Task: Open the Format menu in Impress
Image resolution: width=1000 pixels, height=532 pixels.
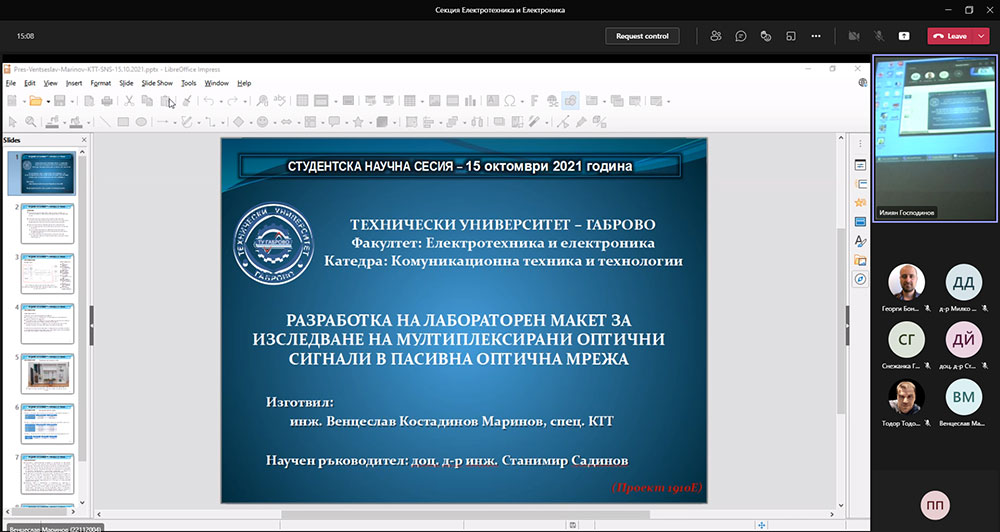Action: 101,83
